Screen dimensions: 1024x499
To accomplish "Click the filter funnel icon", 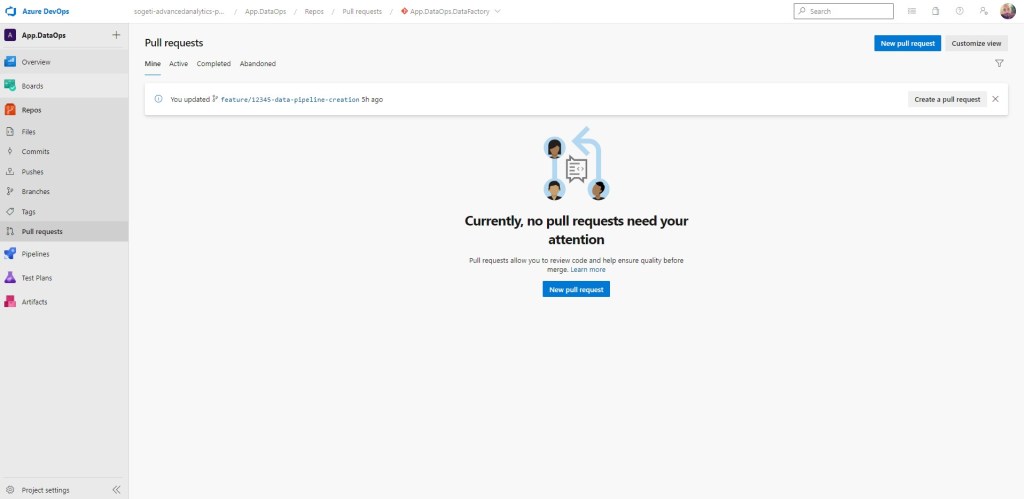I will [999, 63].
